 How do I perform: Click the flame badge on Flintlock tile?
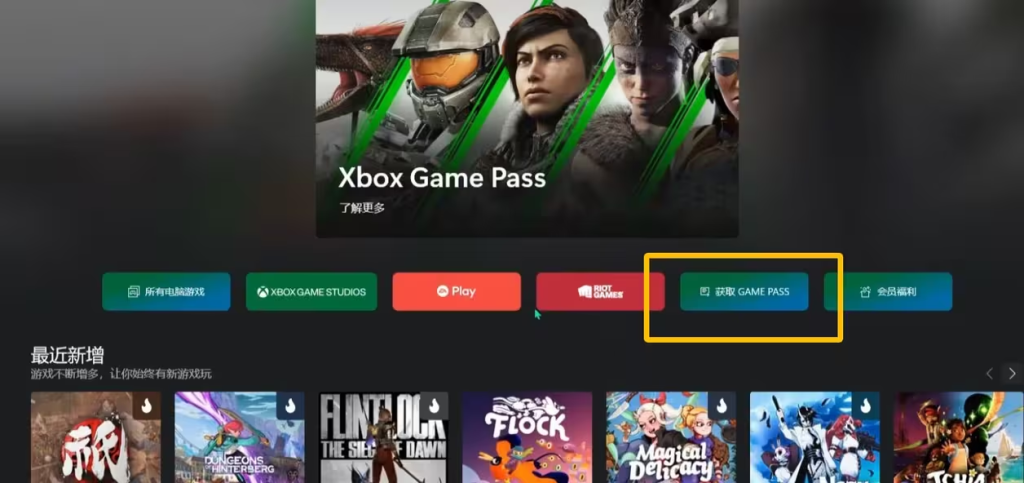tap(434, 406)
